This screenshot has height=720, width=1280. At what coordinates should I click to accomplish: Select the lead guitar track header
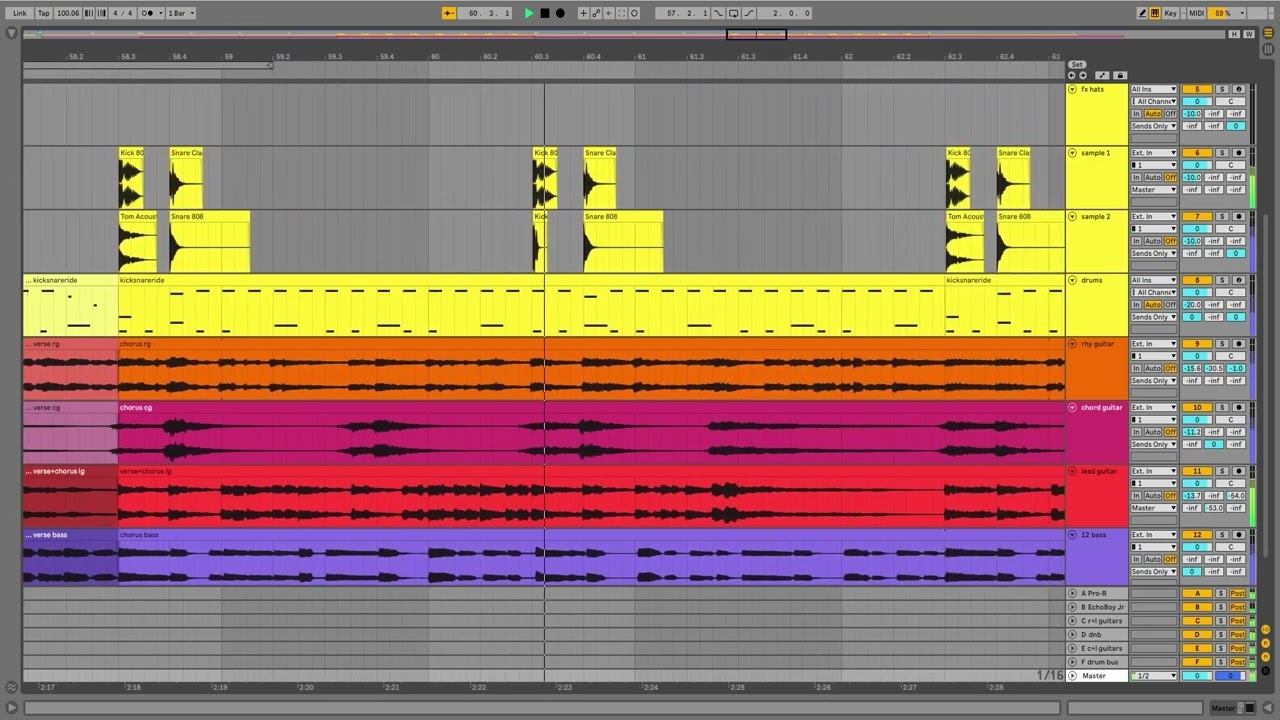(1097, 495)
